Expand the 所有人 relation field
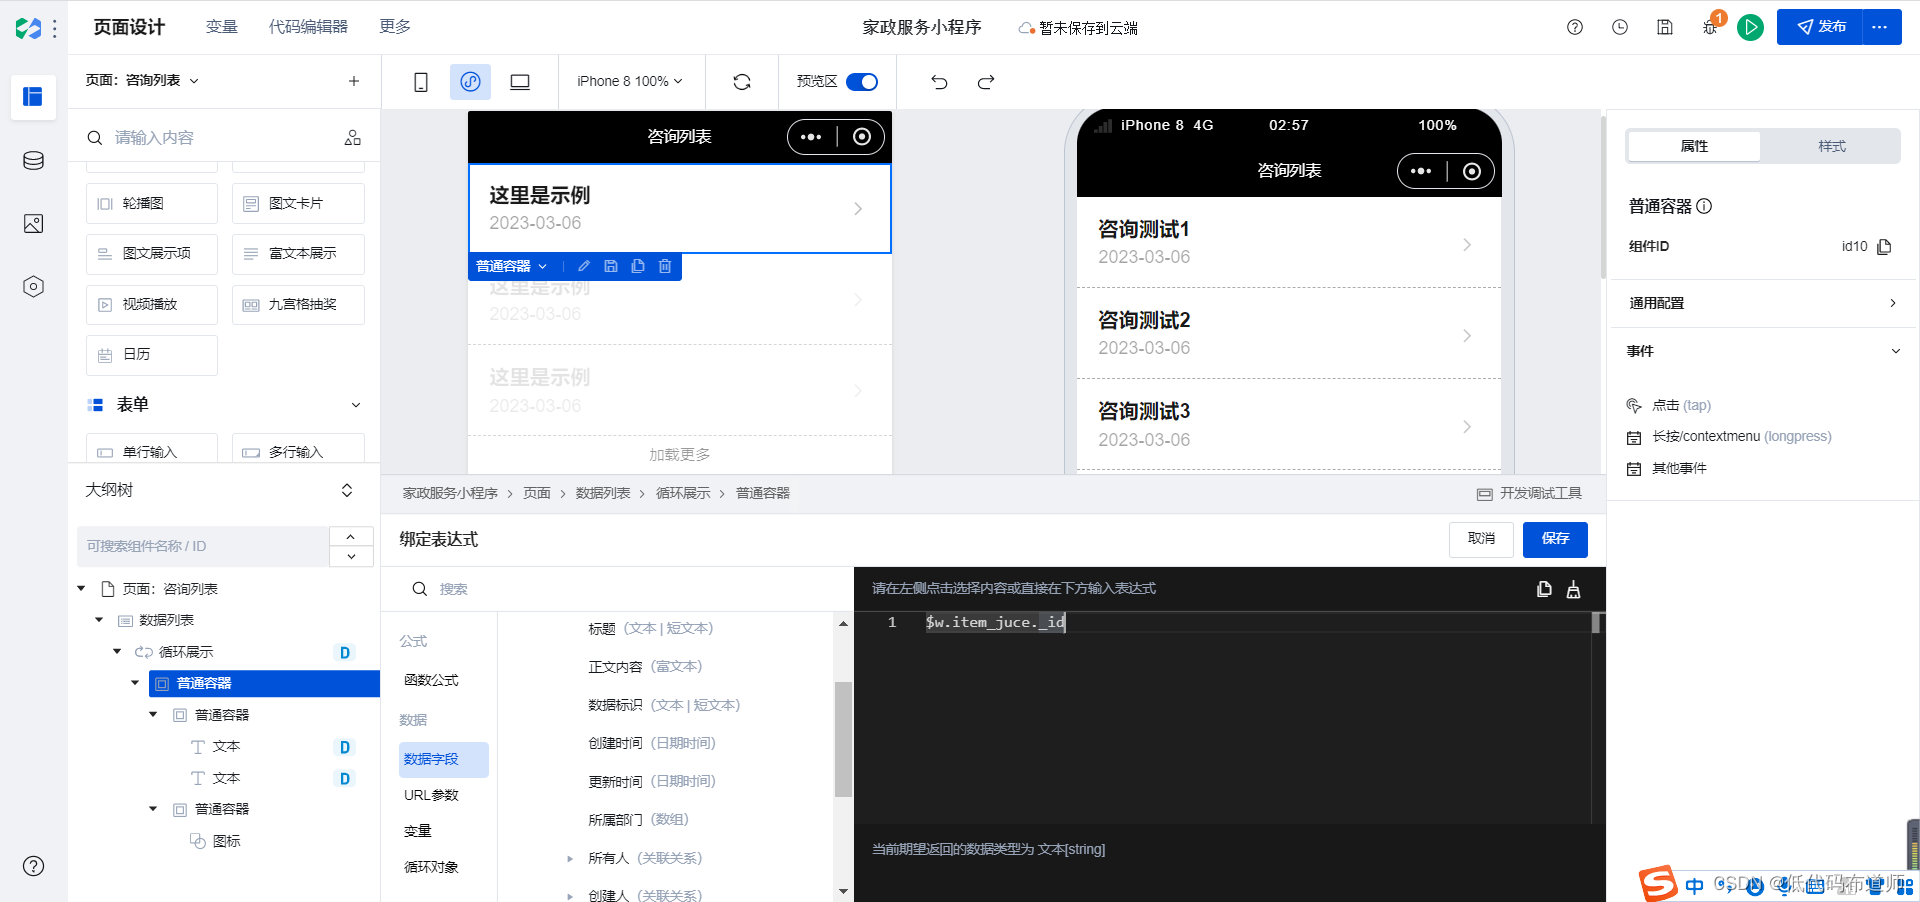The image size is (1920, 902). [x=570, y=859]
